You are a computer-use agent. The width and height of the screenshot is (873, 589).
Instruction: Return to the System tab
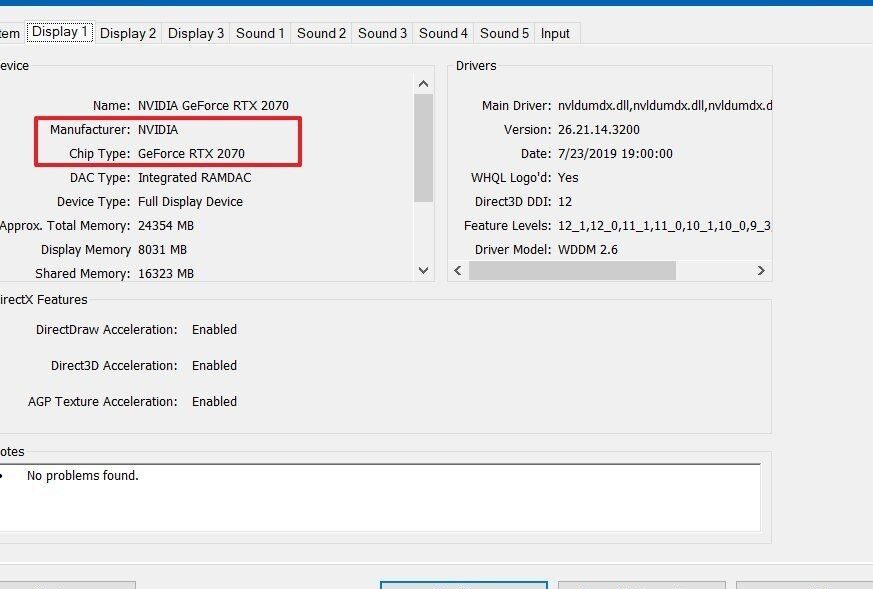(x=10, y=33)
